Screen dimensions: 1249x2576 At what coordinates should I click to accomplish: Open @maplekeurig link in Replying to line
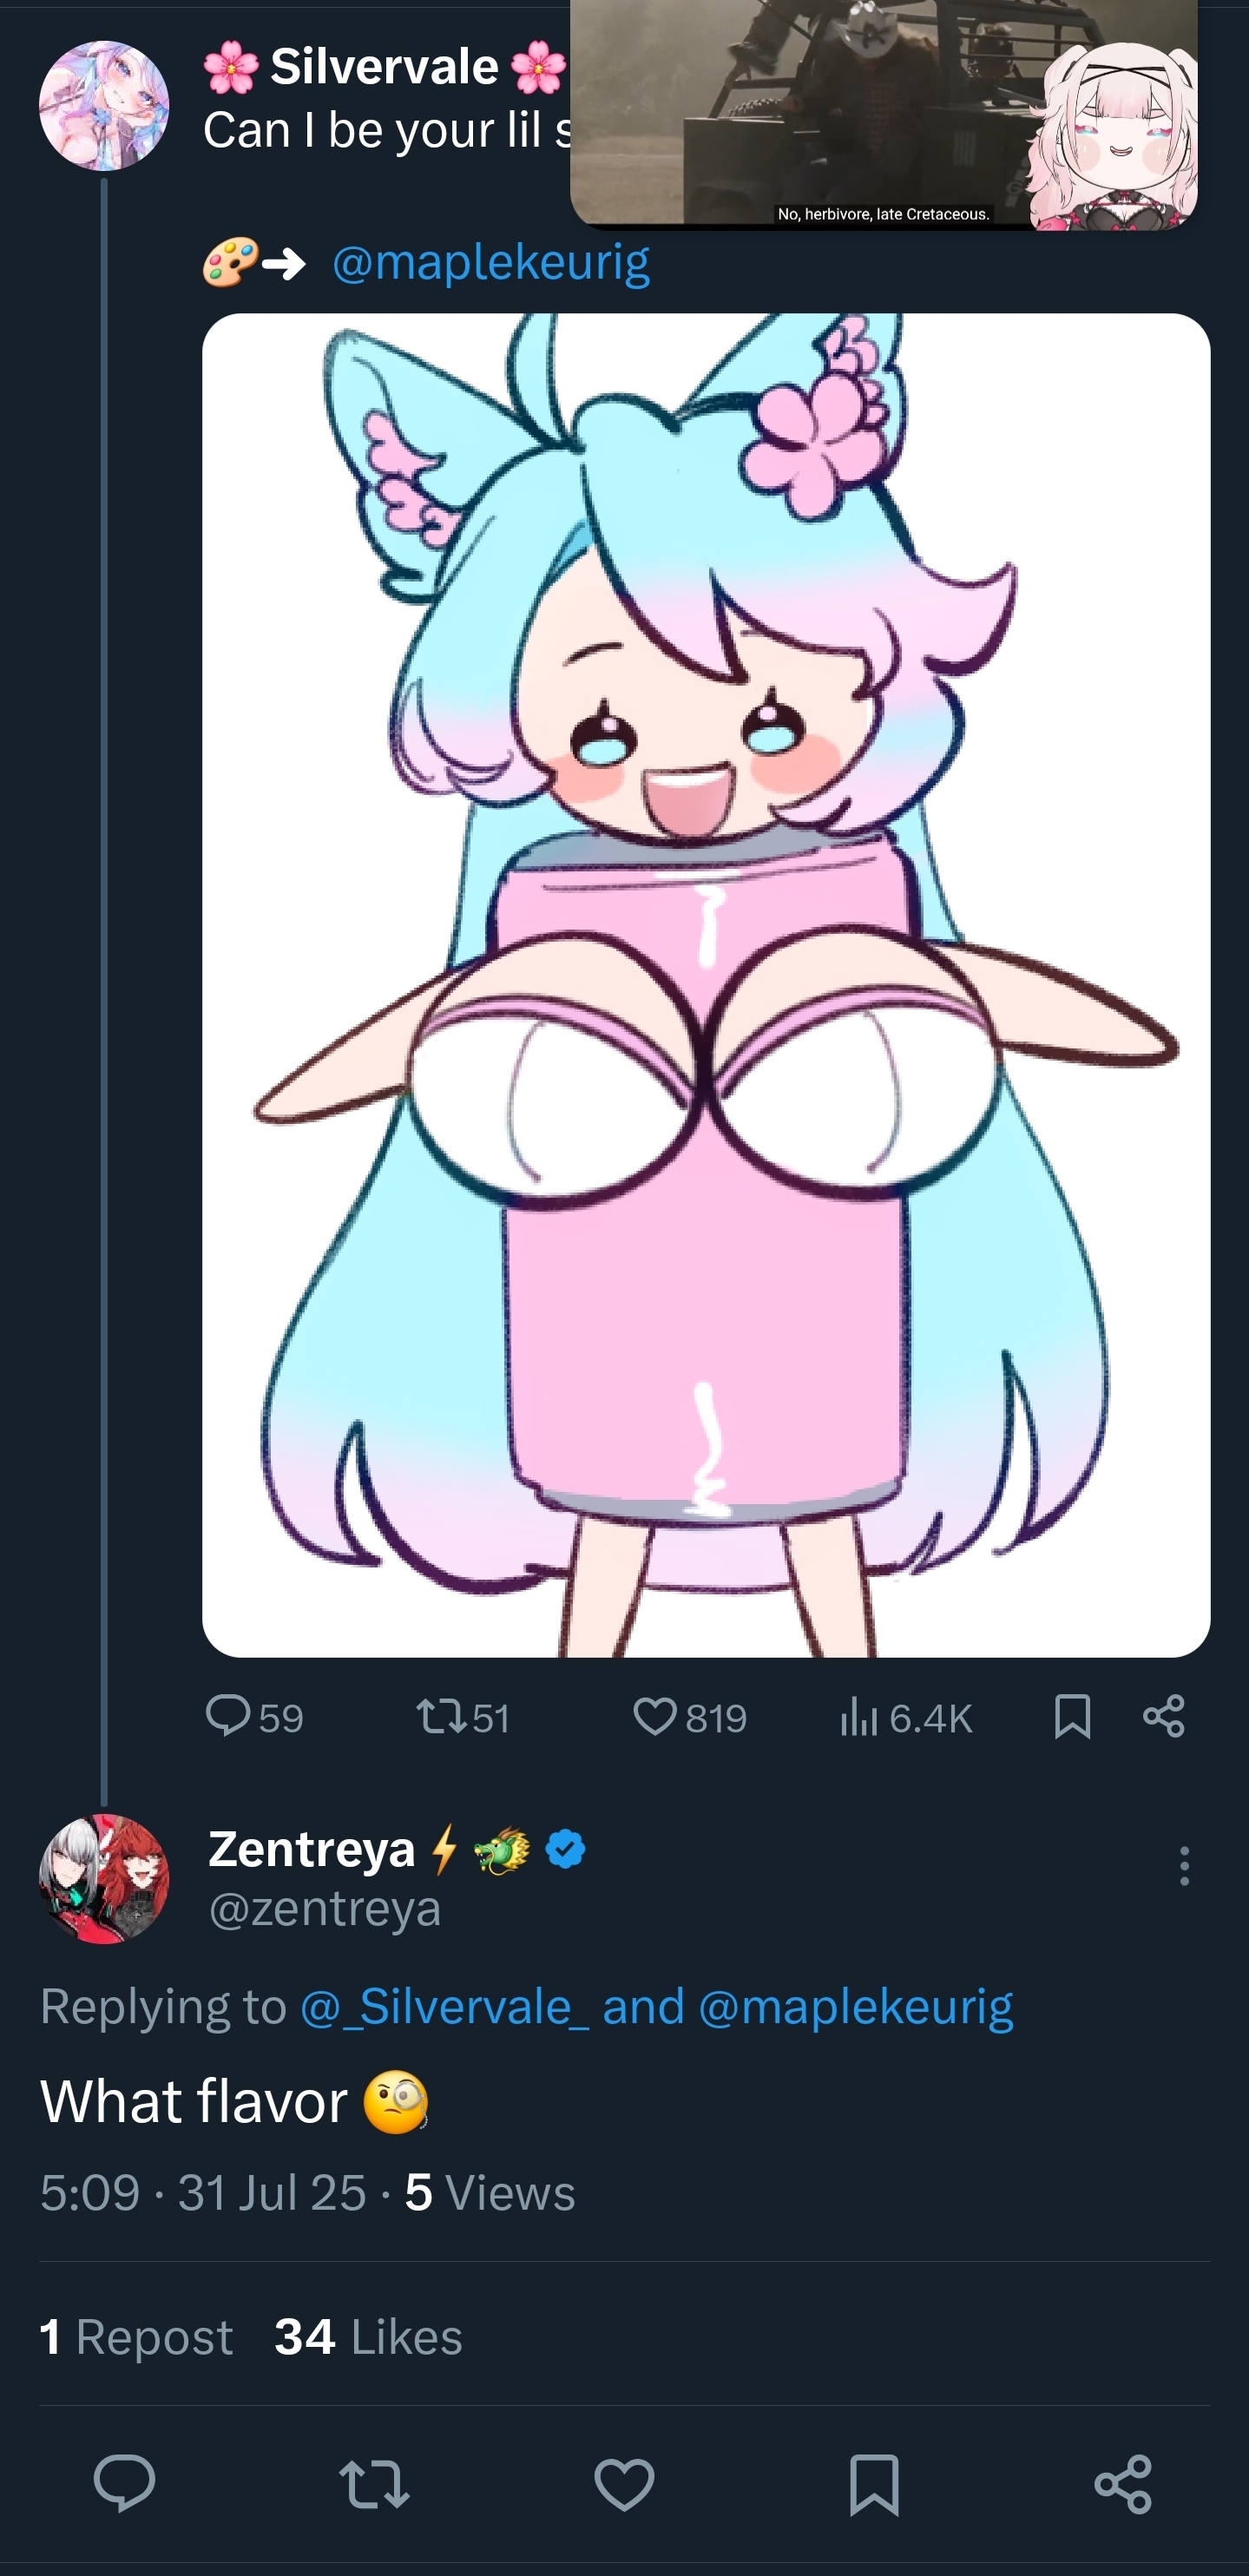pos(856,2006)
